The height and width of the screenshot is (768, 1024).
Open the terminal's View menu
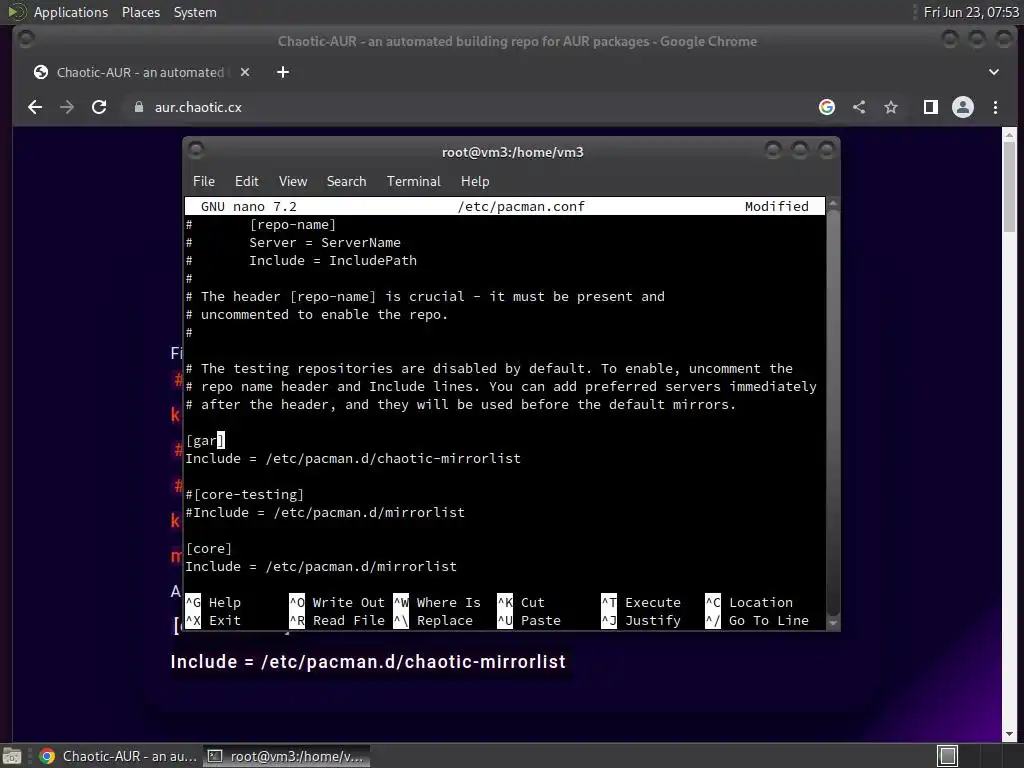coord(293,181)
